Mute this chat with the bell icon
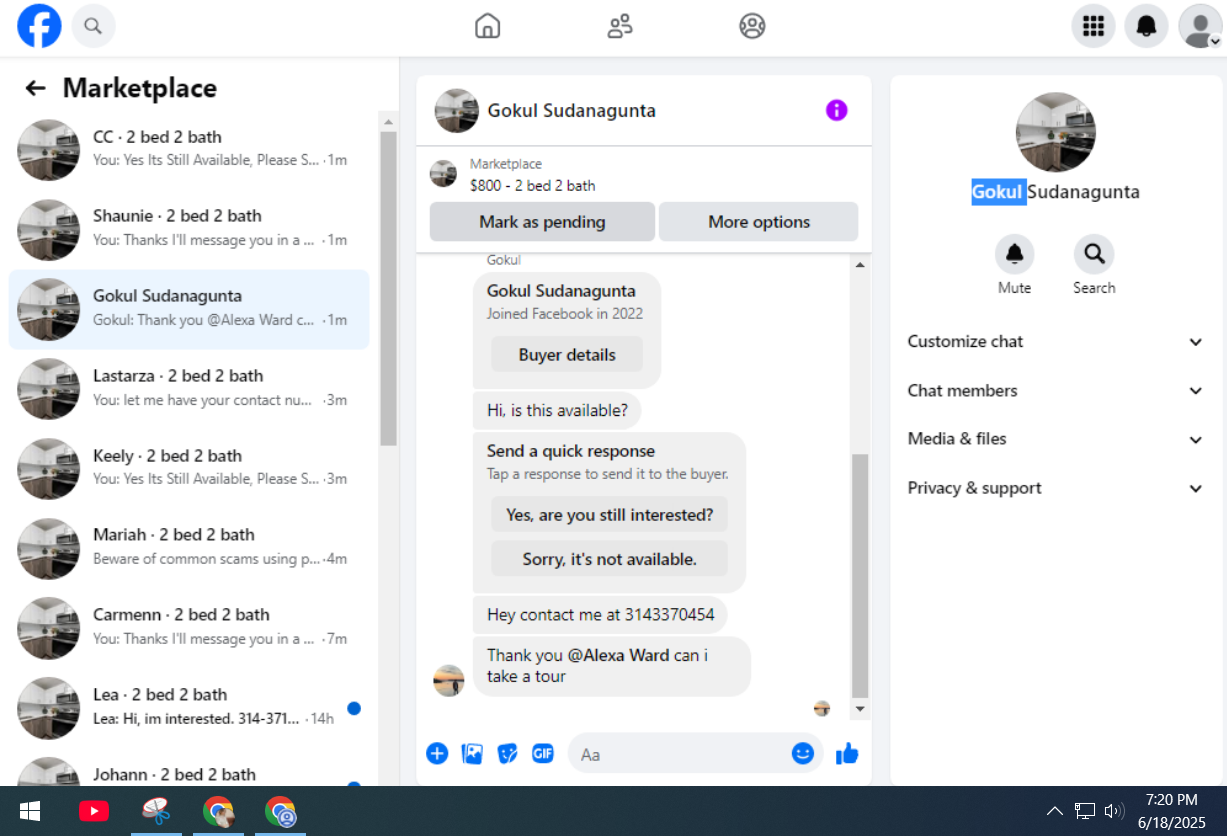This screenshot has width=1227, height=836. pyautogui.click(x=1014, y=255)
